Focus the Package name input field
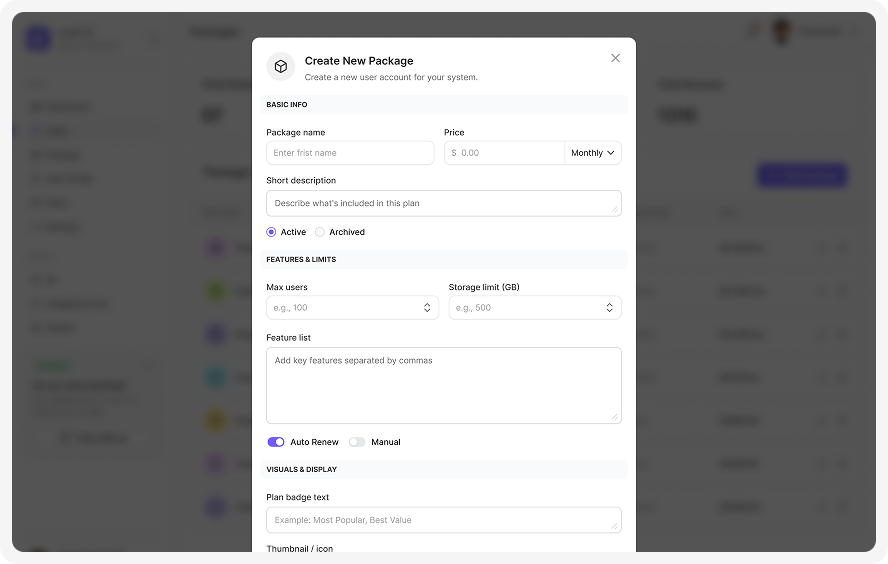 350,153
